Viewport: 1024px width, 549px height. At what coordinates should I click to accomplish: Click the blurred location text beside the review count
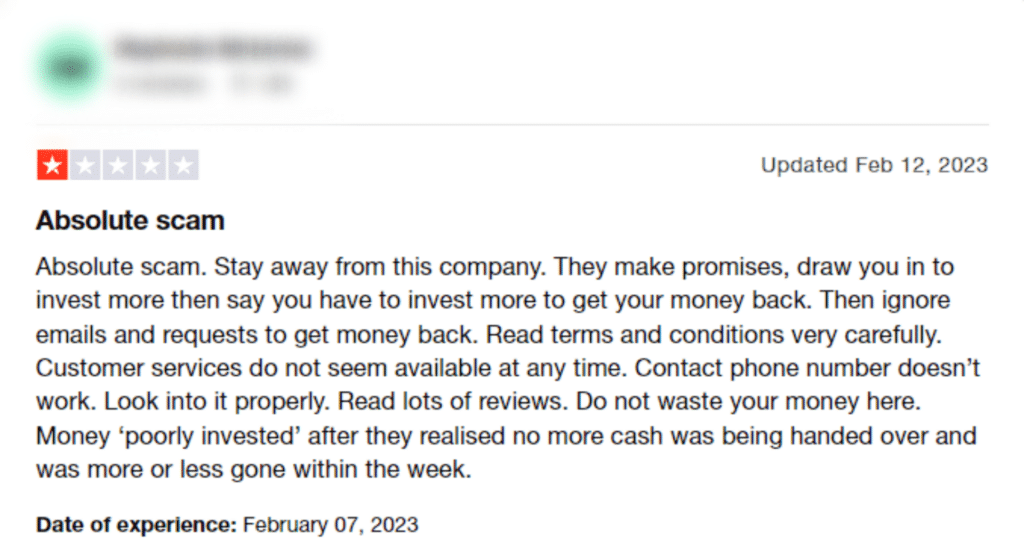tap(261, 84)
